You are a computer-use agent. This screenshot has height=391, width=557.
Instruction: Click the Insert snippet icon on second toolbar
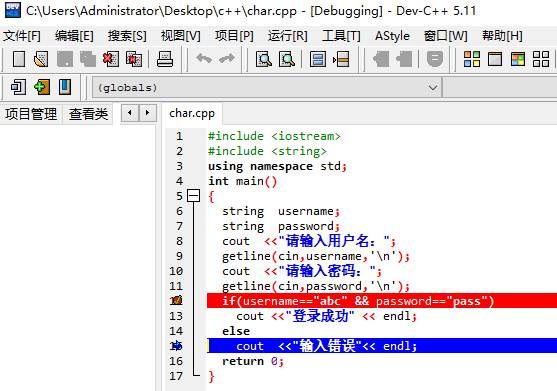[18, 87]
